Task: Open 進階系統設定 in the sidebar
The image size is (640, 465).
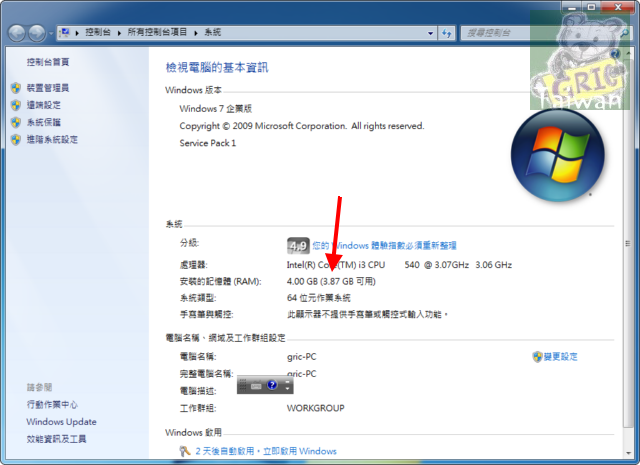Action: pos(52,139)
